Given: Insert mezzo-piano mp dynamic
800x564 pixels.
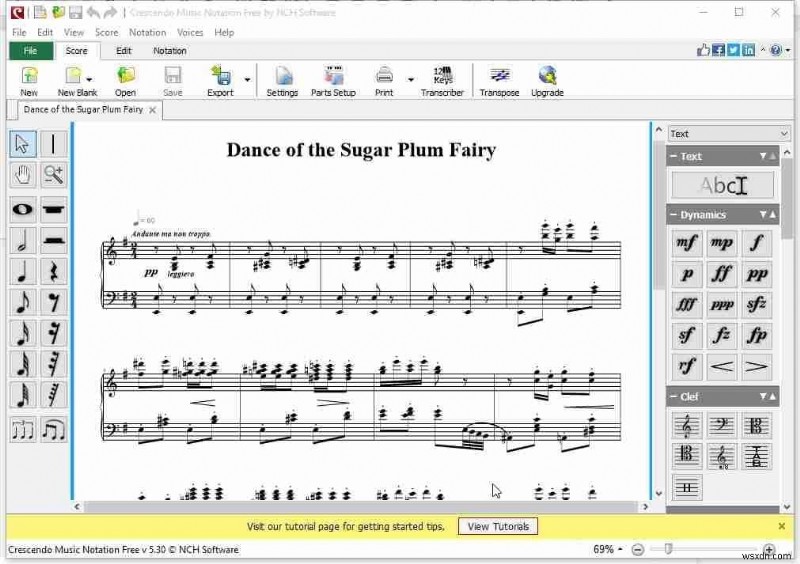Looking at the screenshot, I should coord(721,243).
